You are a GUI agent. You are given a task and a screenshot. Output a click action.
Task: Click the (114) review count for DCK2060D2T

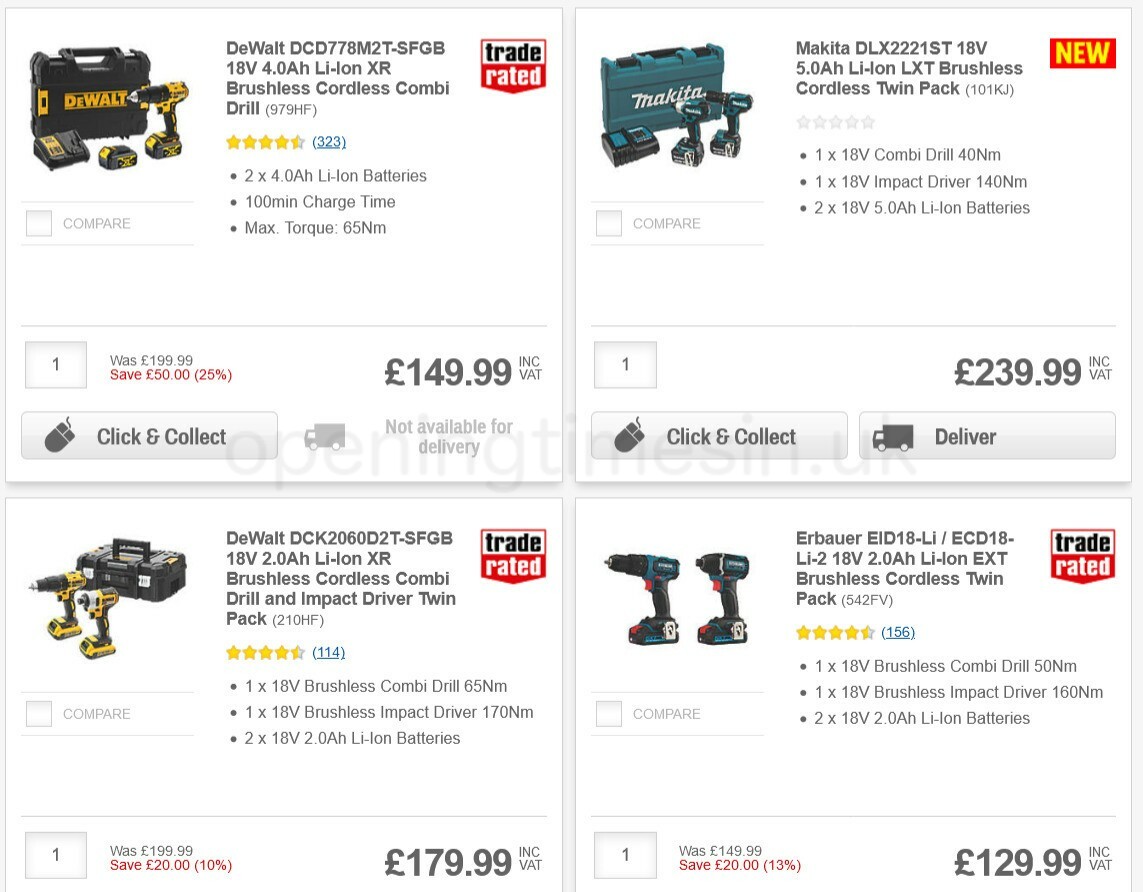pos(329,652)
